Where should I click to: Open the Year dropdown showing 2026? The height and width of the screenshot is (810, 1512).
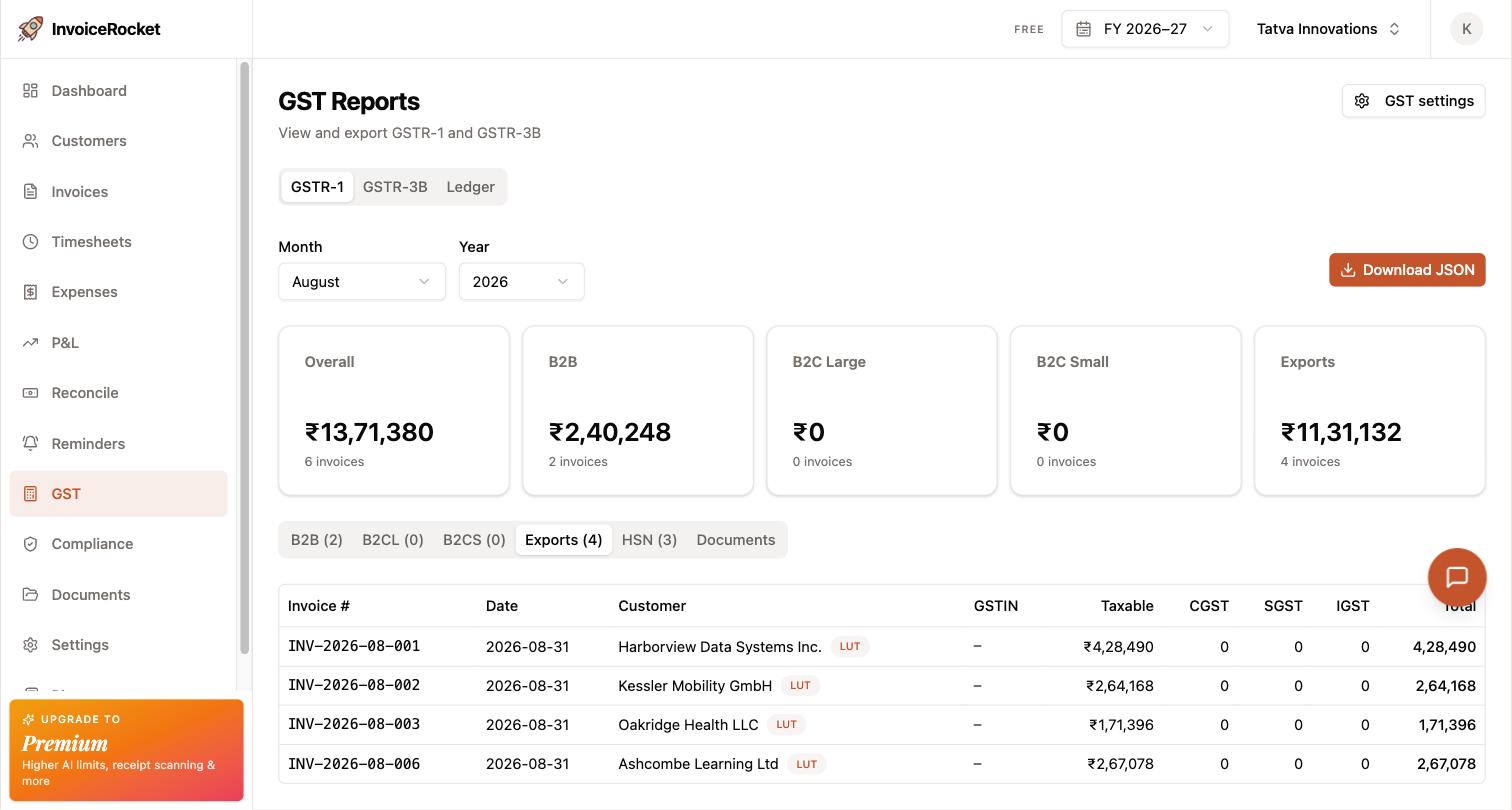[522, 282]
